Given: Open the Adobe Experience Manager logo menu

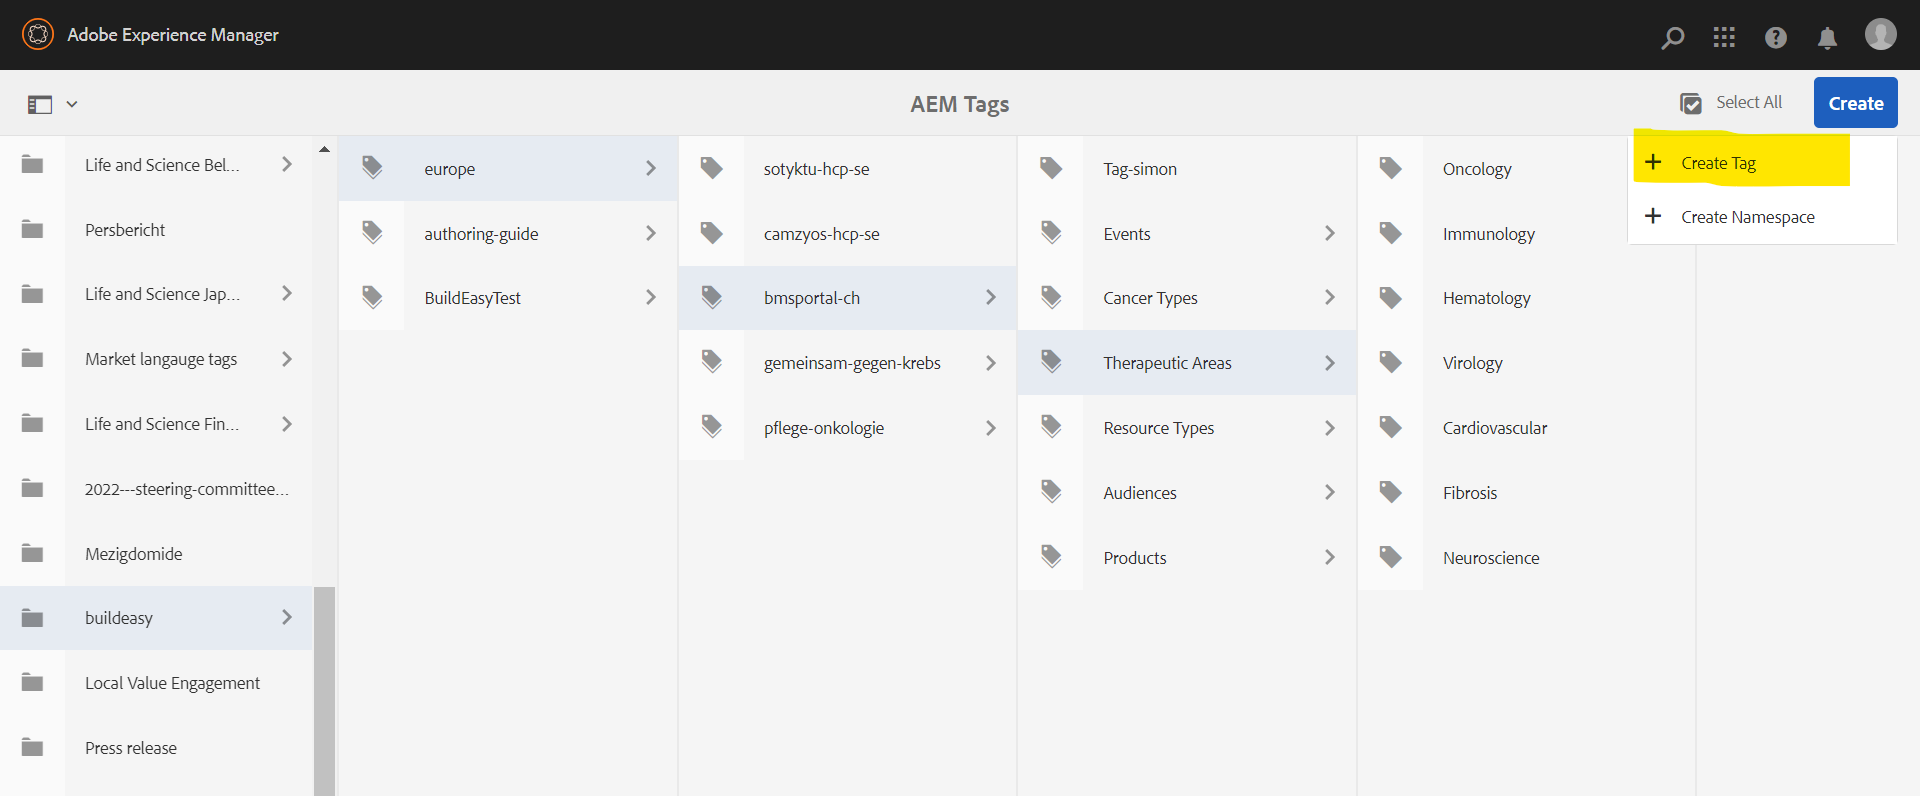Looking at the screenshot, I should 37,34.
